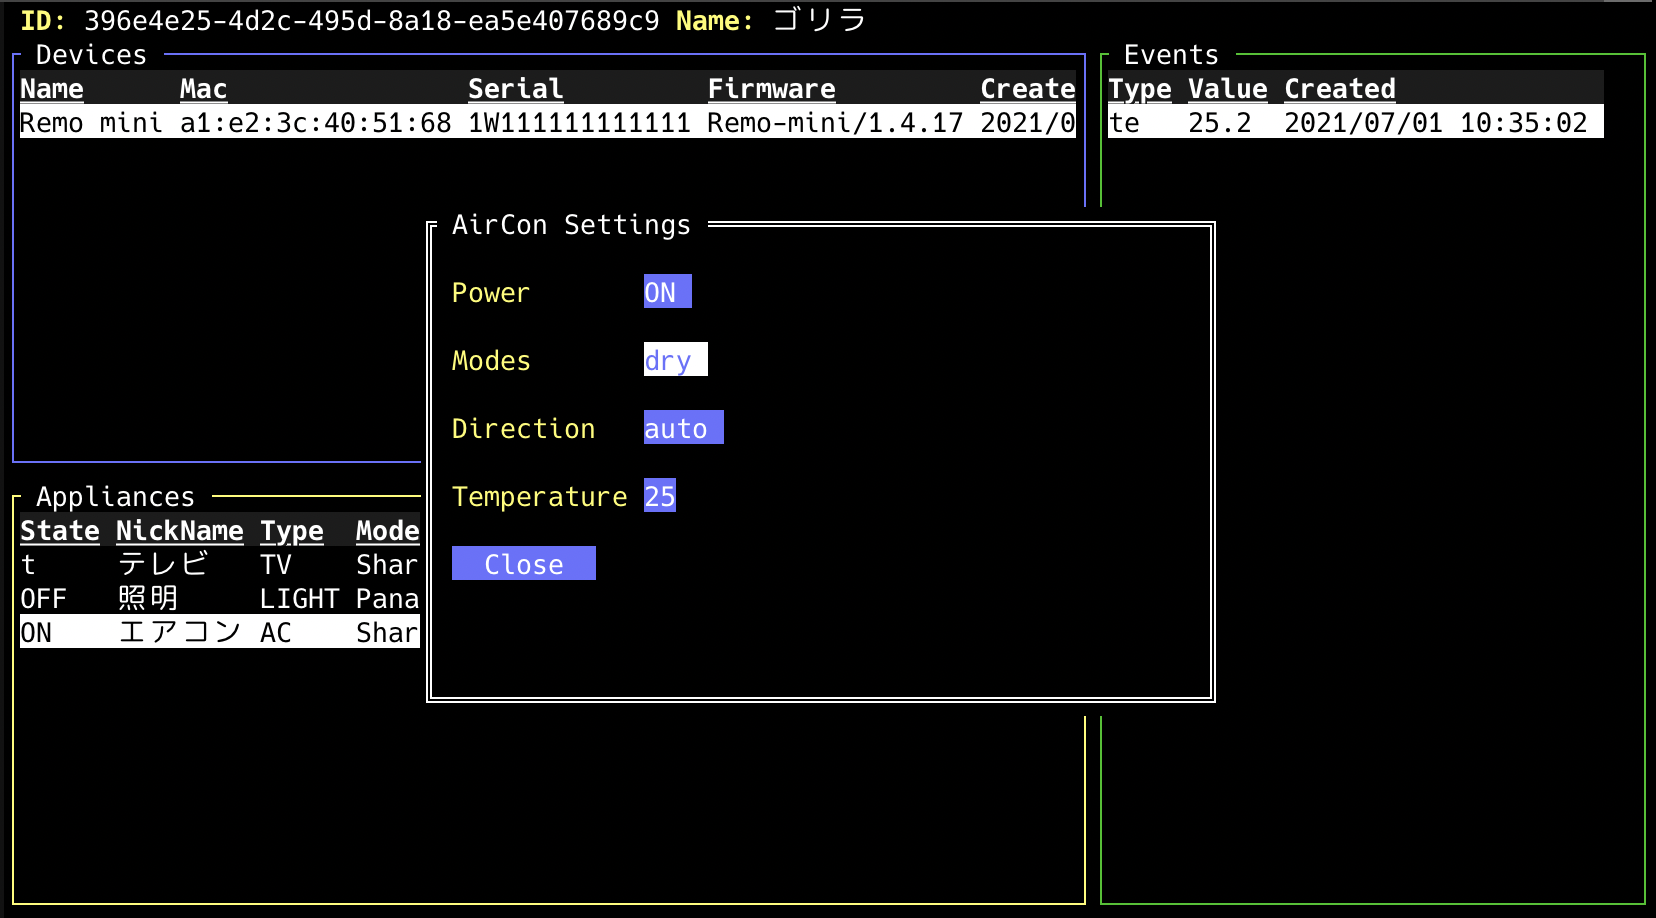This screenshot has width=1656, height=918.
Task: Click the LIGHT type cell
Action: pos(300,598)
